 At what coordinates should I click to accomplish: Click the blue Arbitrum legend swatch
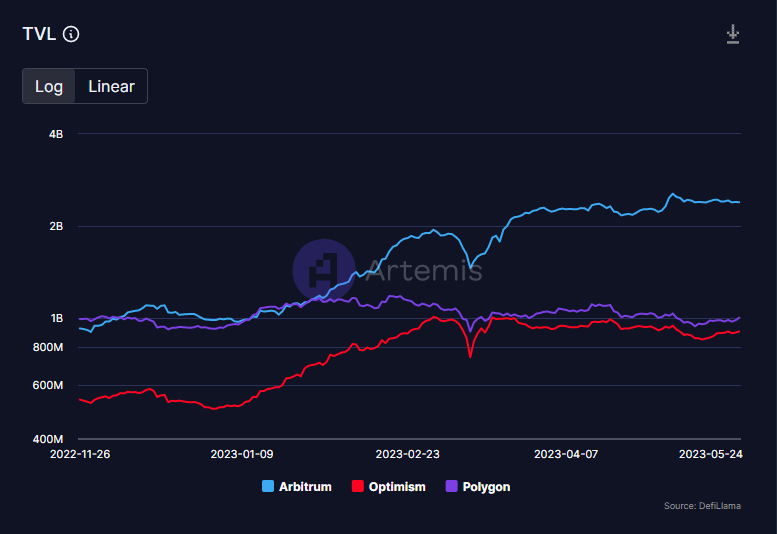tap(268, 486)
